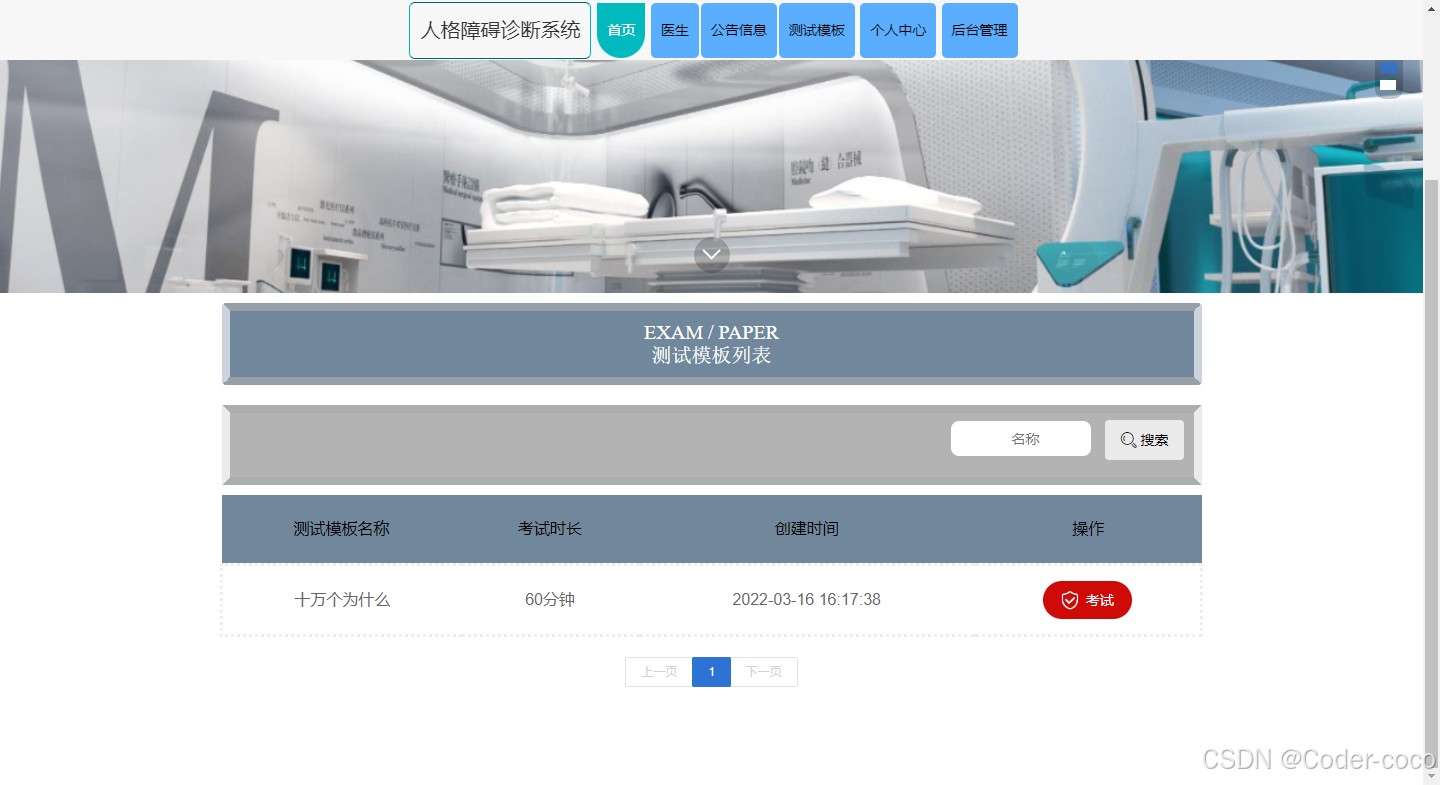
Task: Go to 下一页
Action: [x=764, y=672]
